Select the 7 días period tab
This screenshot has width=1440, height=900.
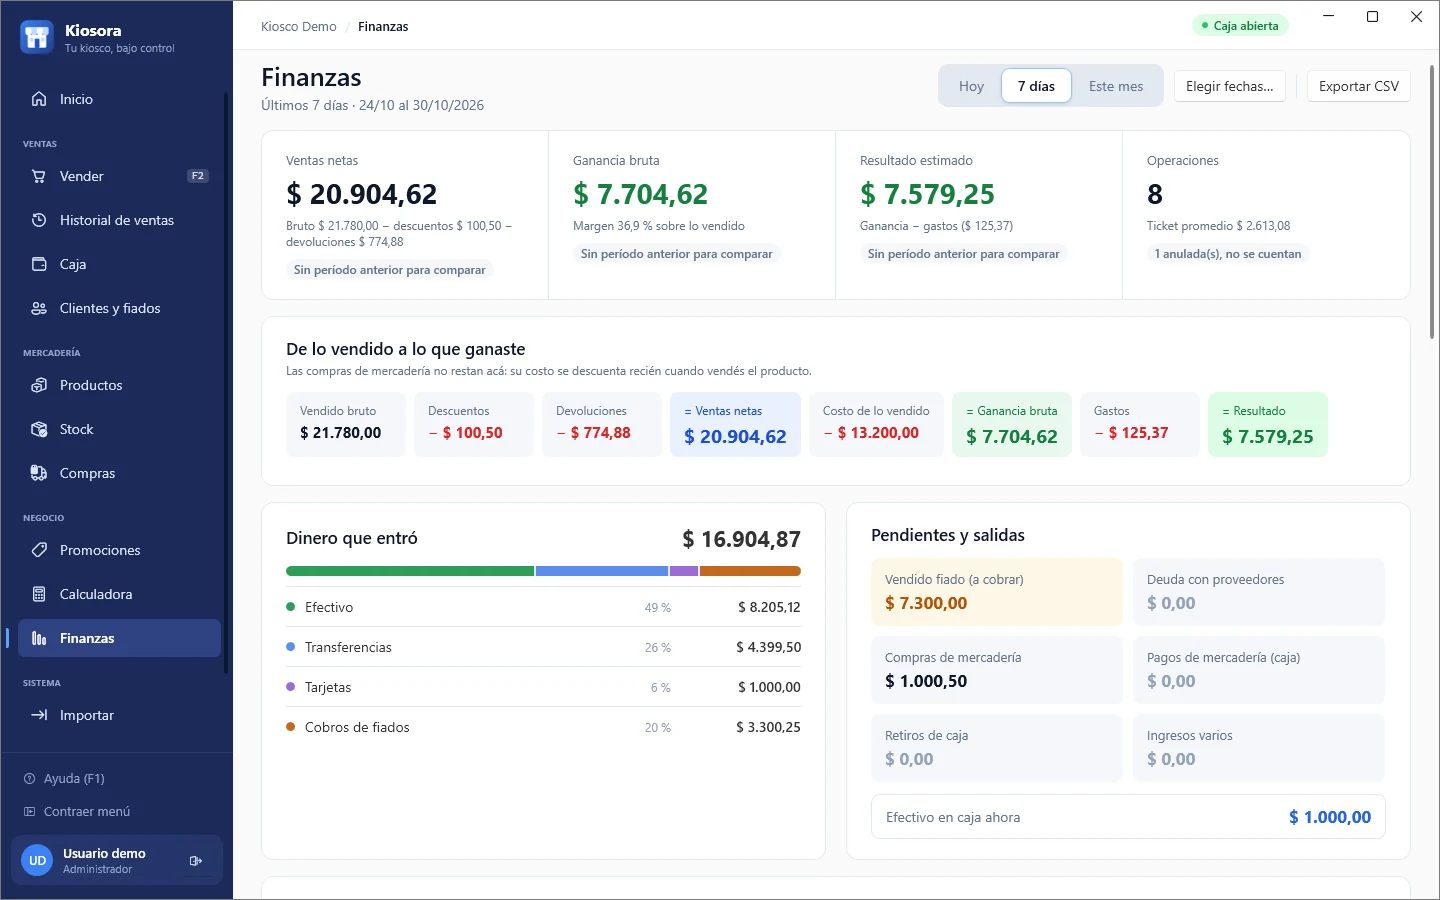point(1036,86)
